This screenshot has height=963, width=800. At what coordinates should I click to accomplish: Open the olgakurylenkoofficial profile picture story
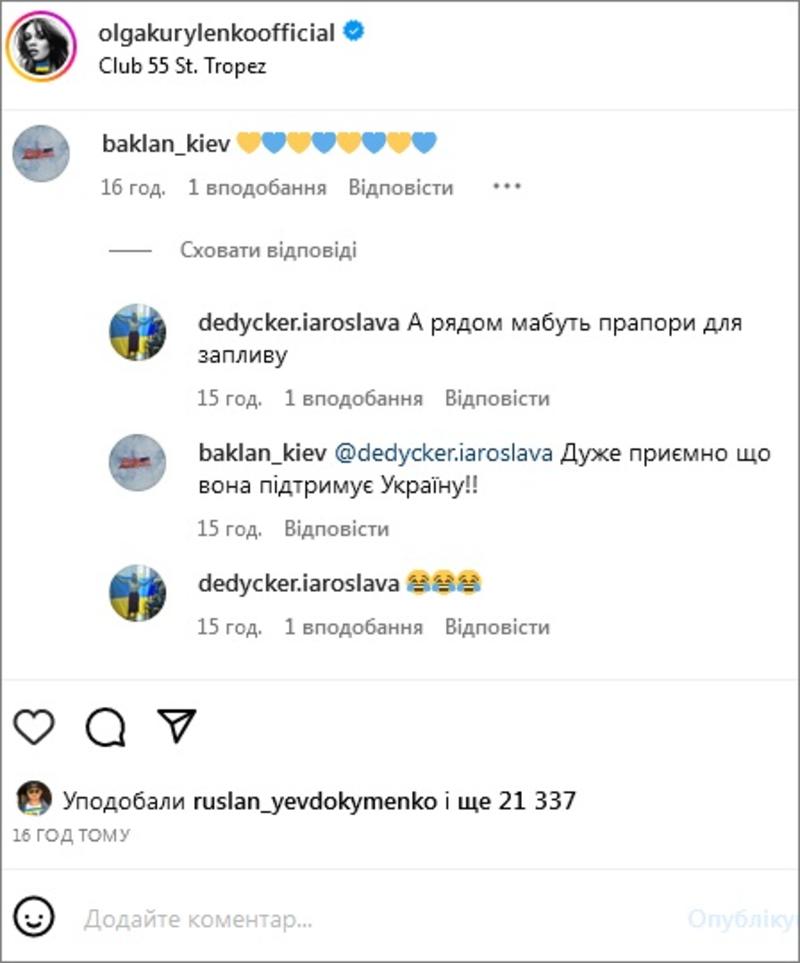pos(41,47)
